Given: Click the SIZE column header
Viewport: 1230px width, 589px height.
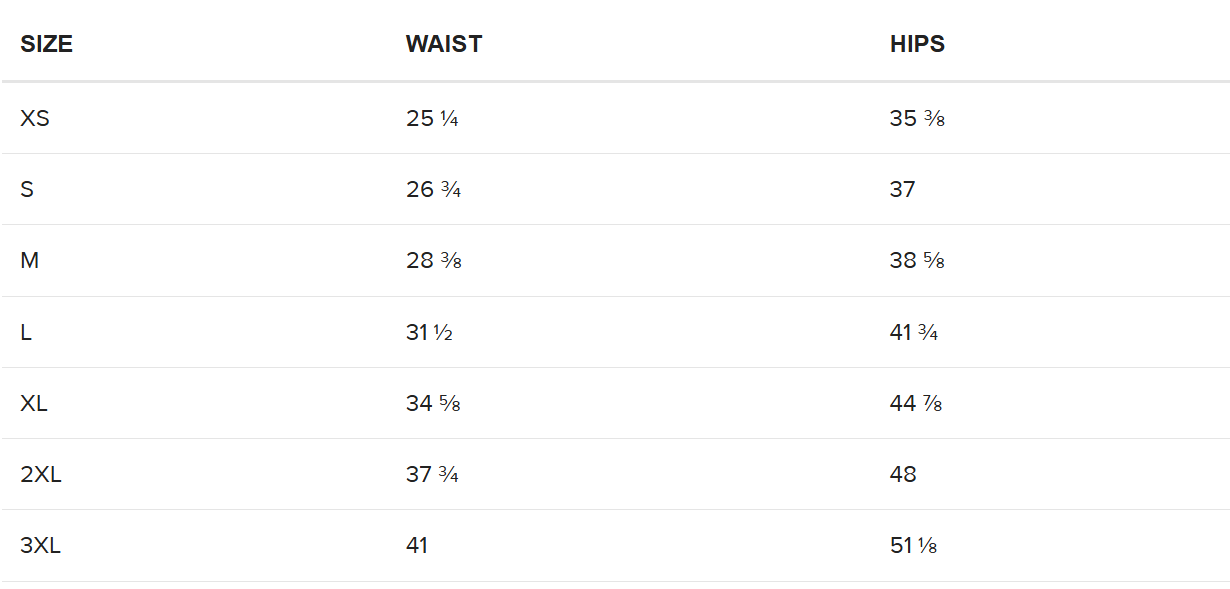Looking at the screenshot, I should tap(46, 44).
